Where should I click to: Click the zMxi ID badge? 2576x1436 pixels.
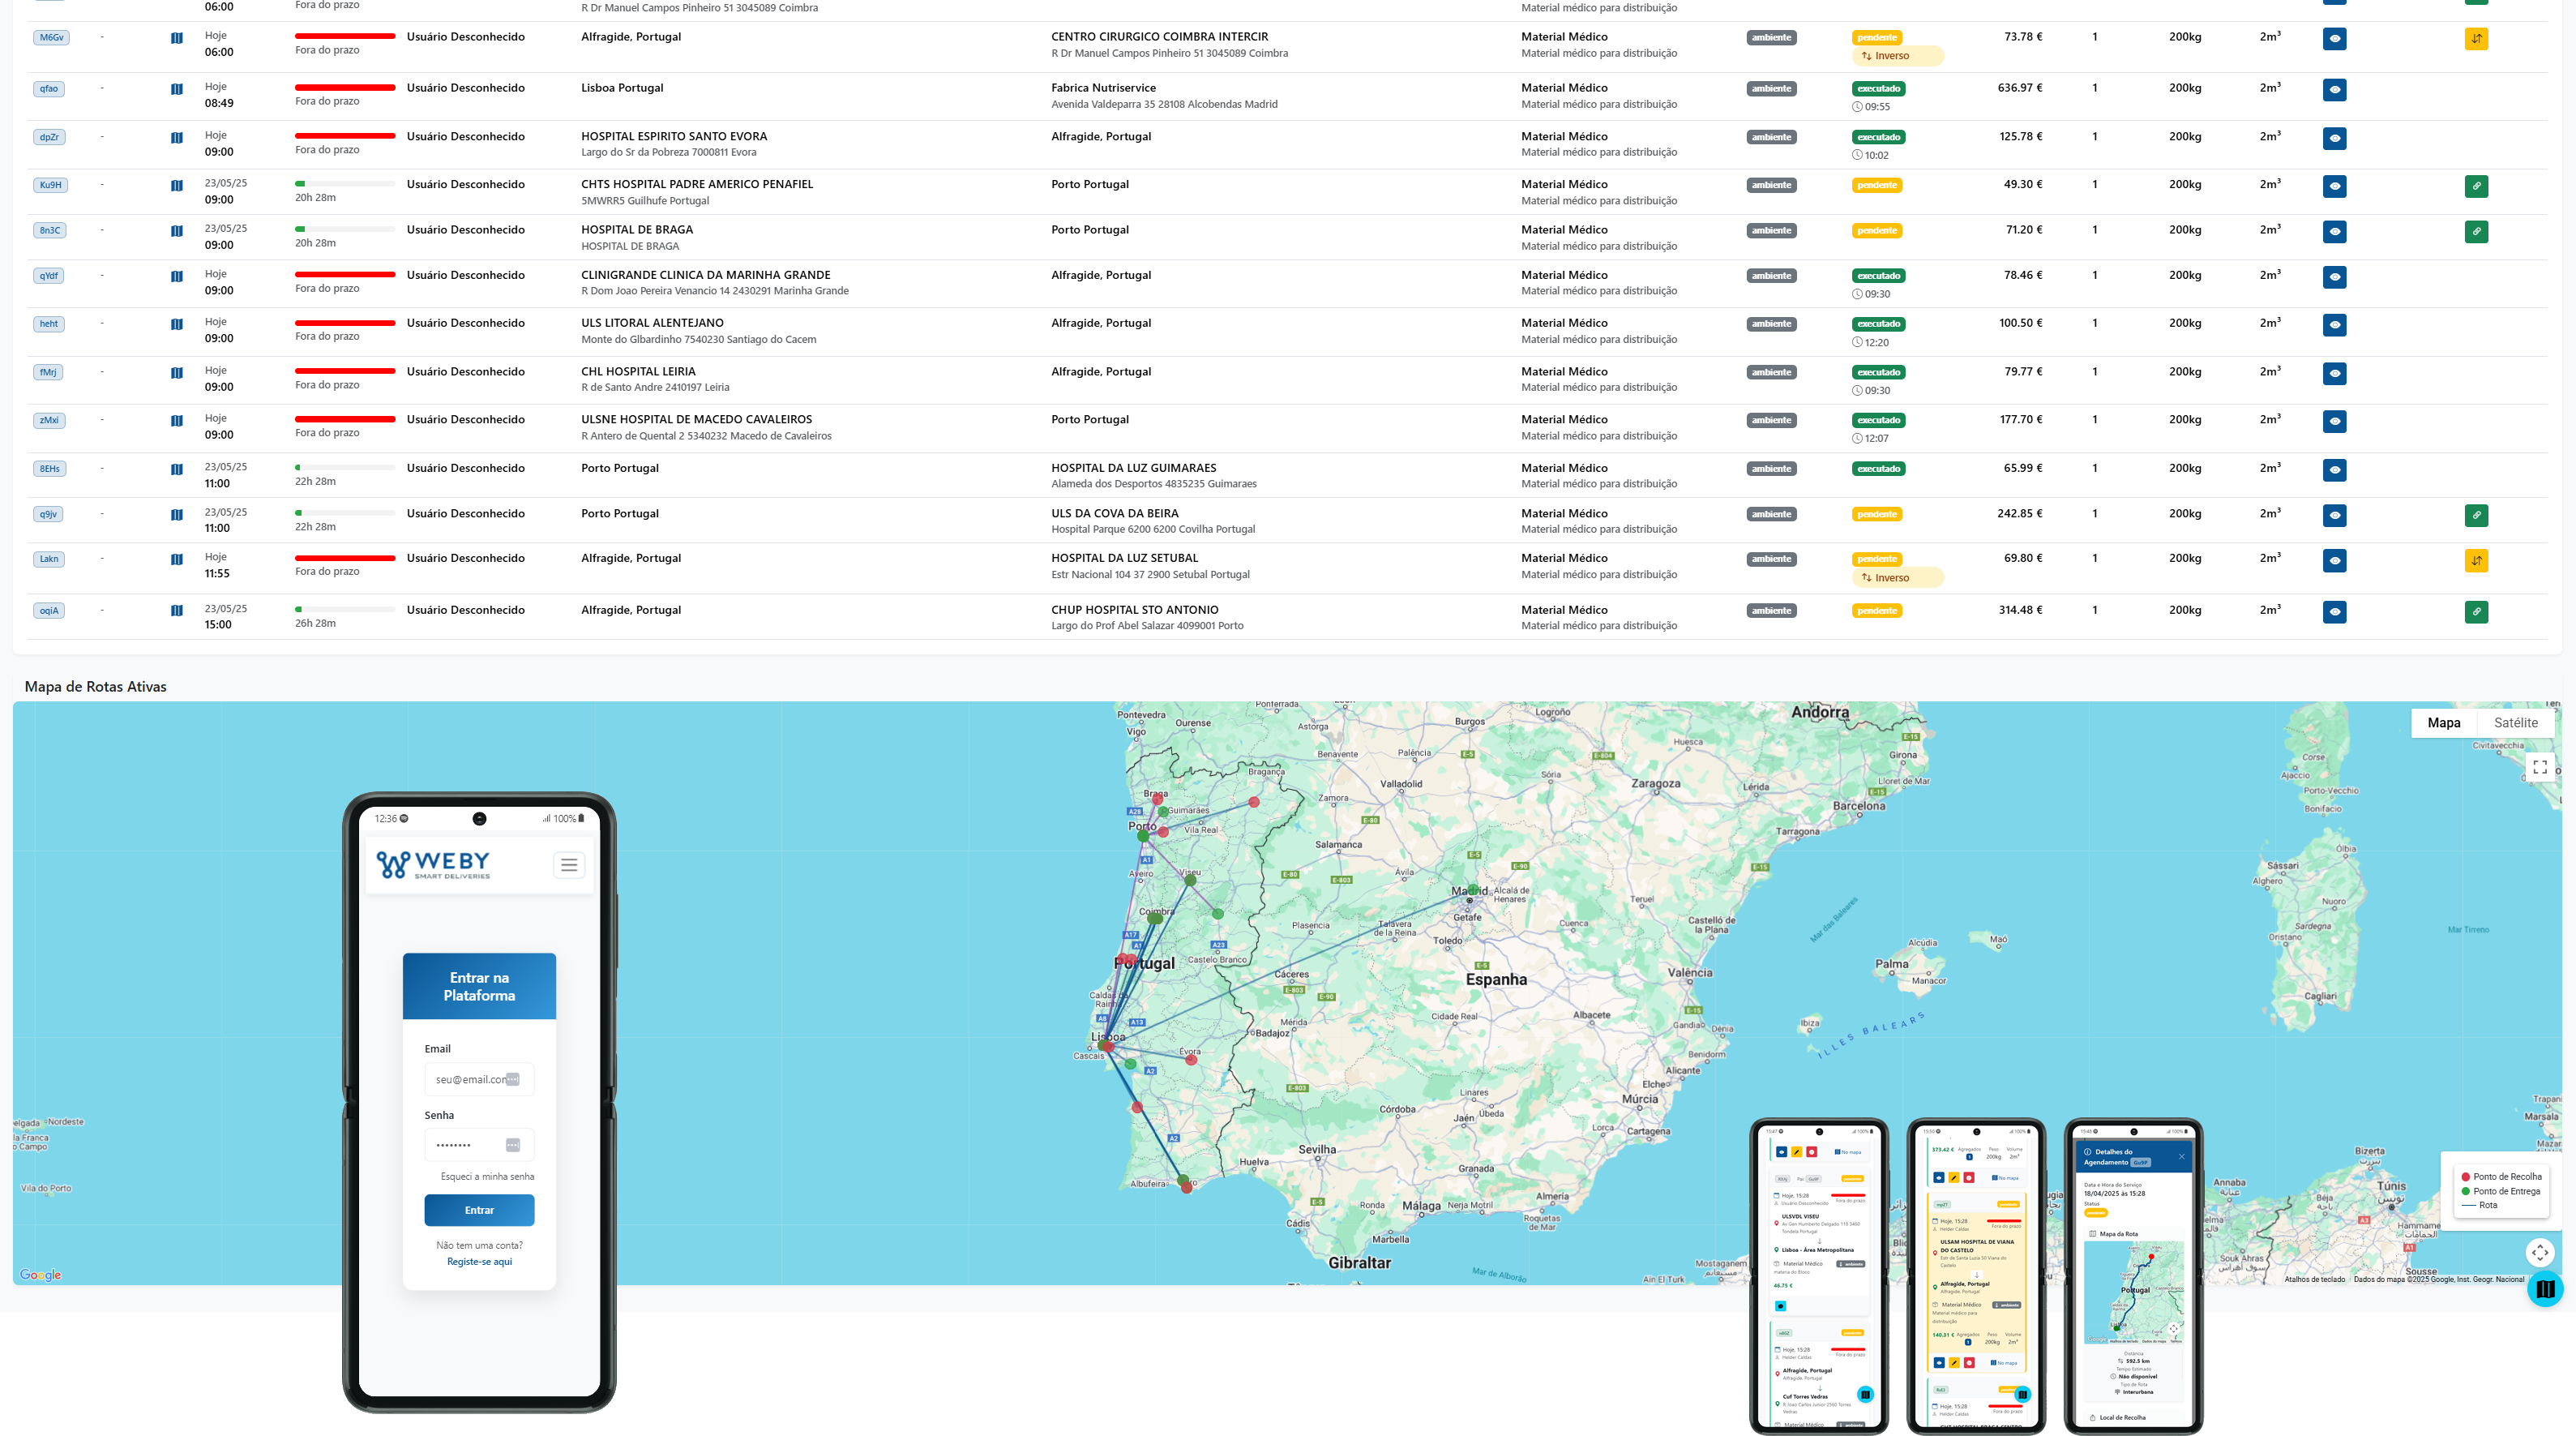click(x=49, y=421)
